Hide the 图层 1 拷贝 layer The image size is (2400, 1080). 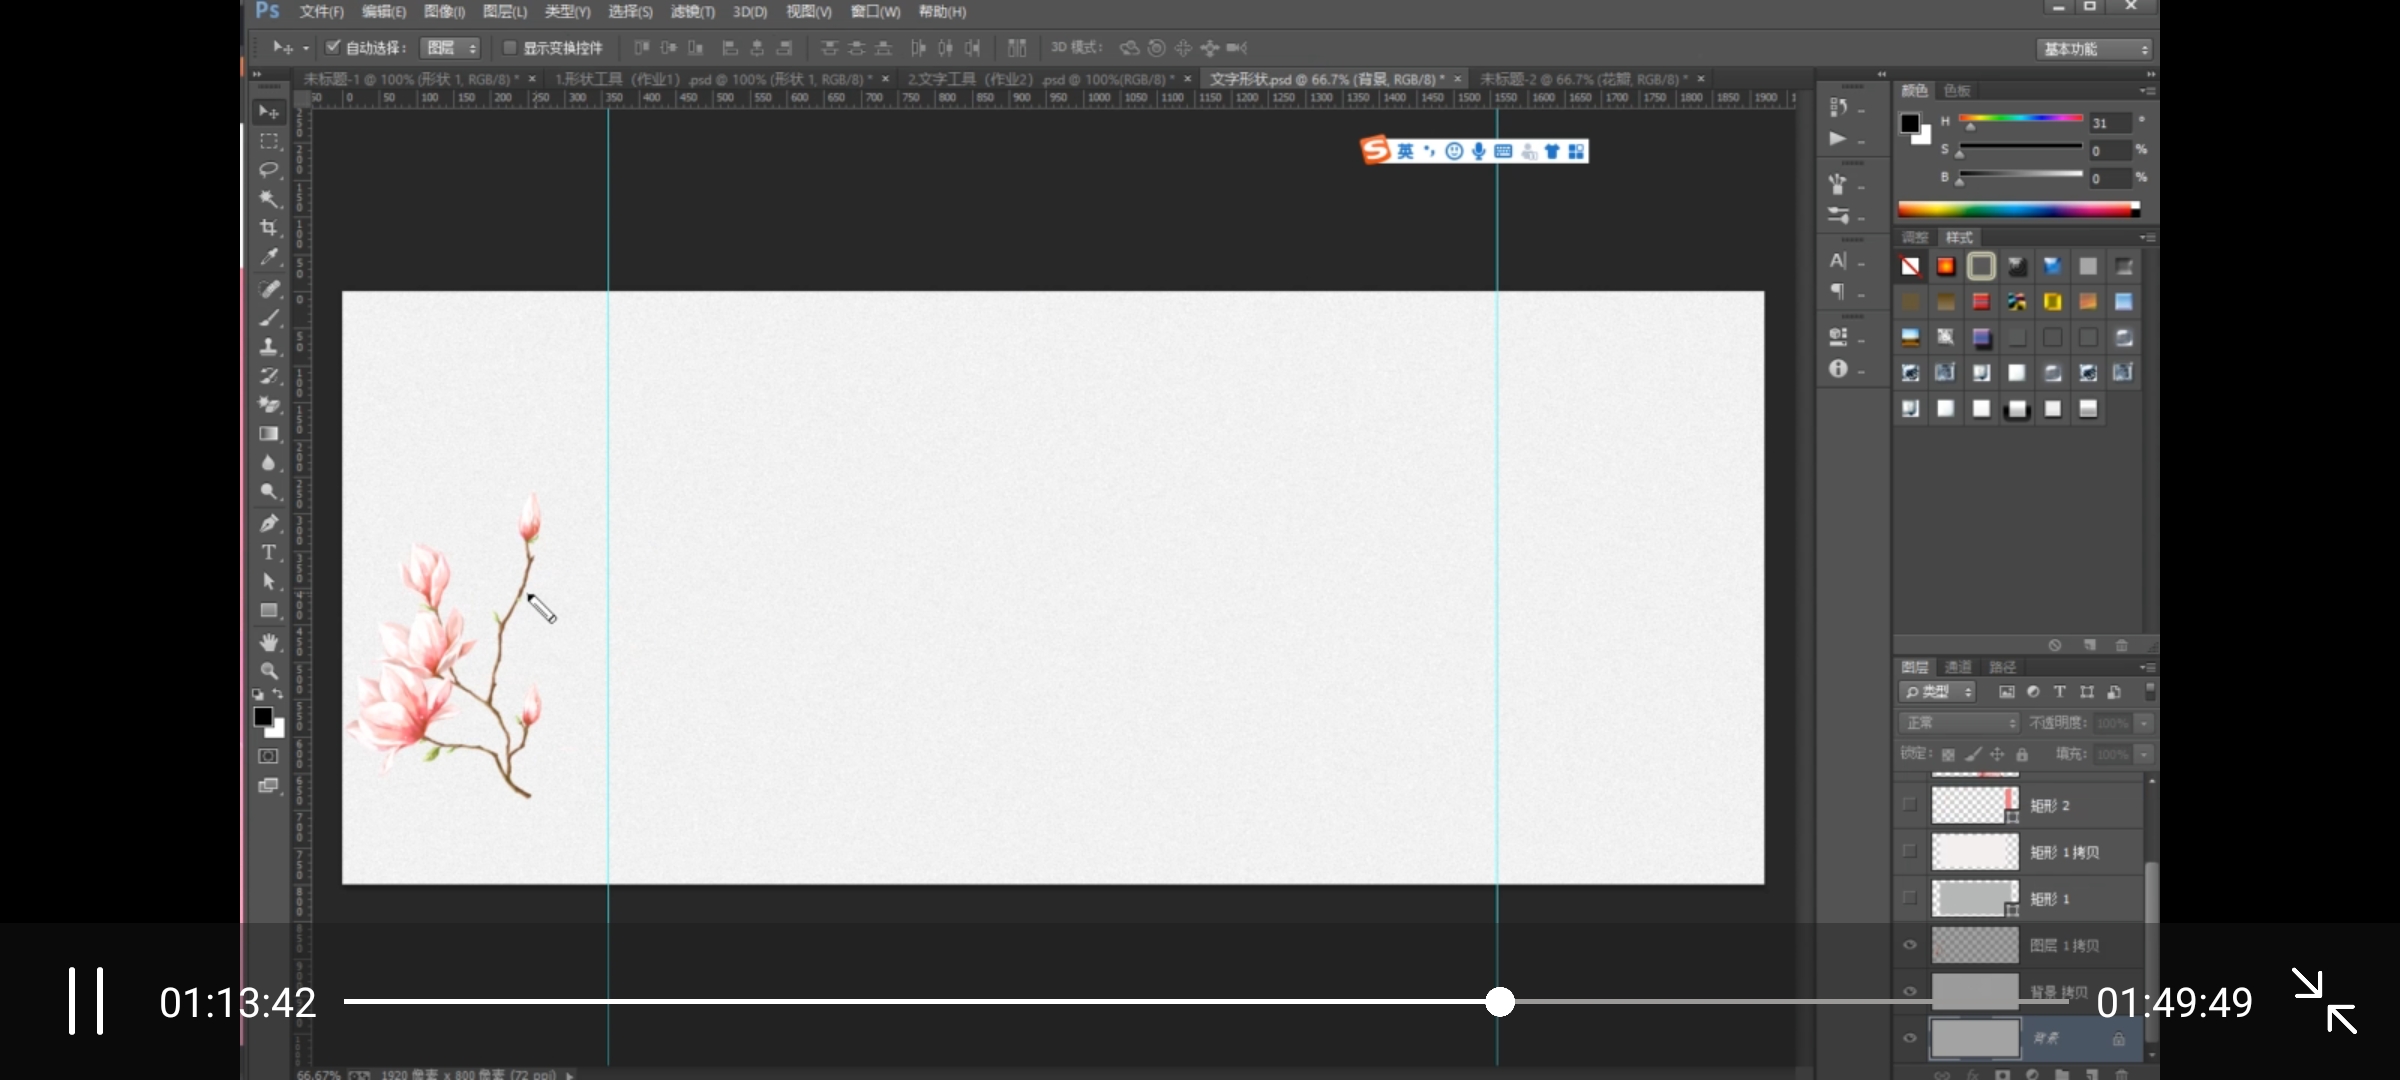click(1909, 945)
